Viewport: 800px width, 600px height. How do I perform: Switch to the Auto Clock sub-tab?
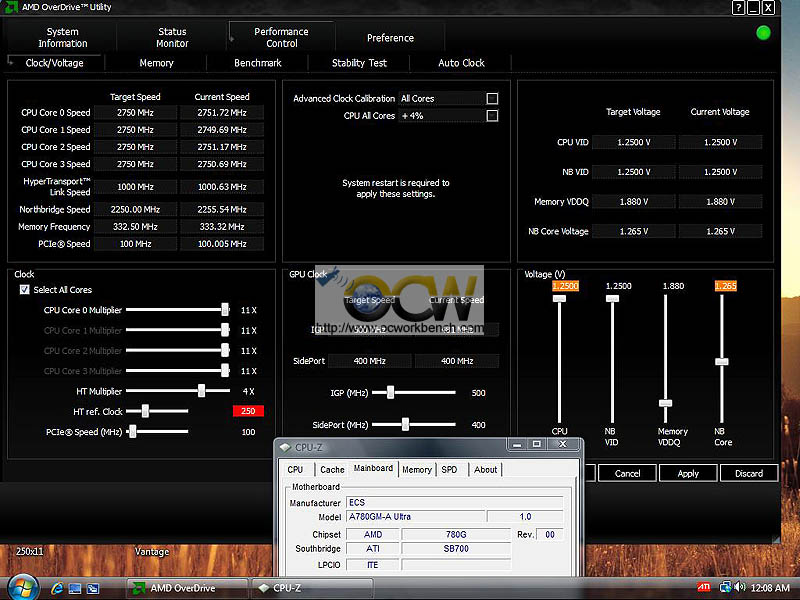click(x=461, y=63)
